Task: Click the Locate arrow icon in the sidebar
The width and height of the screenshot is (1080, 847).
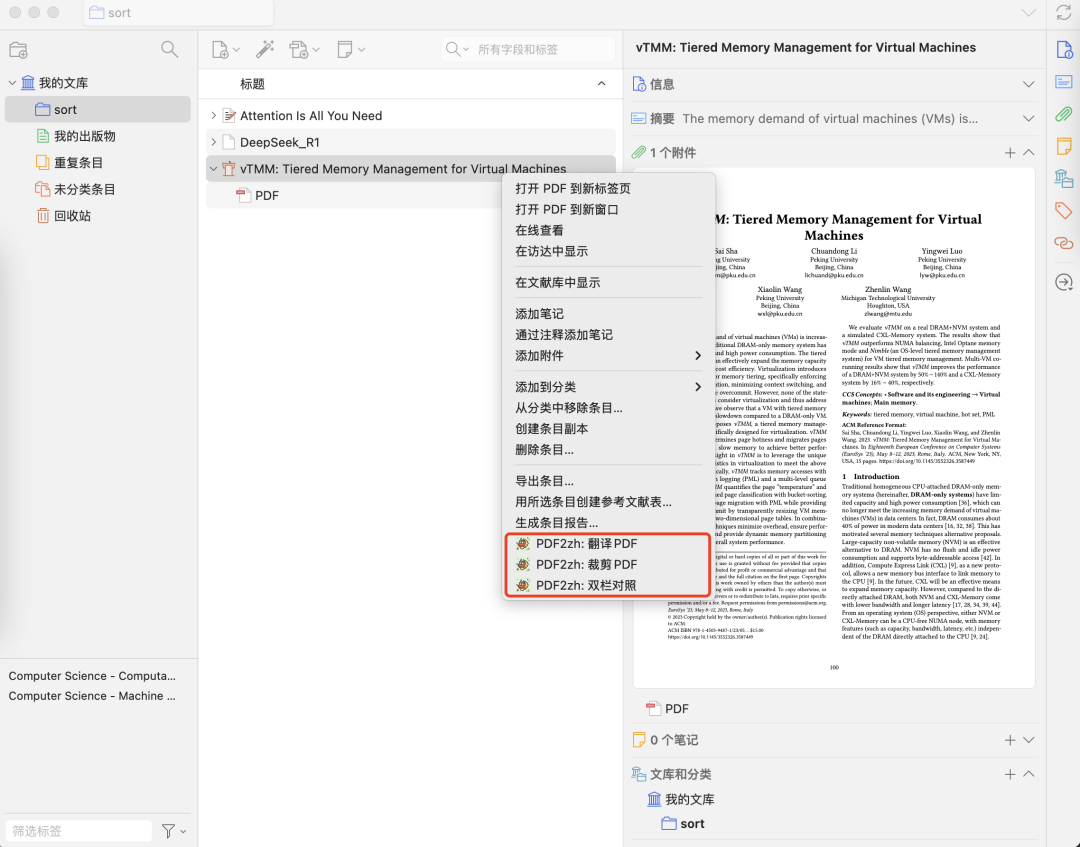Action: tap(1063, 282)
